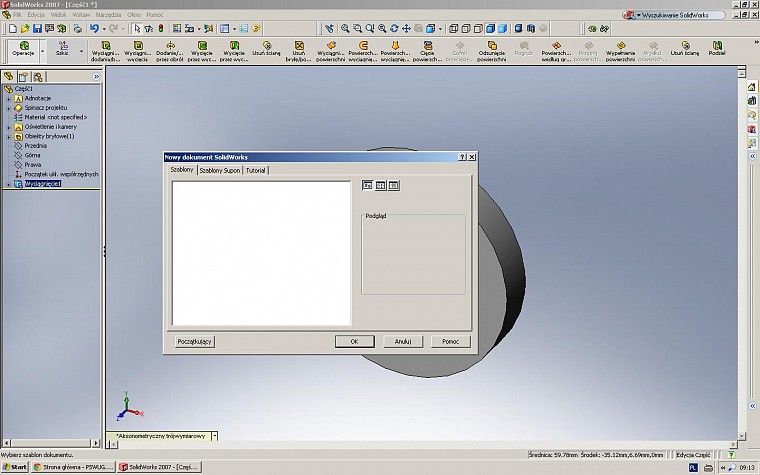Click the Rebuild traffic light icon
Image resolution: width=760 pixels, height=475 pixels.
pos(161,29)
